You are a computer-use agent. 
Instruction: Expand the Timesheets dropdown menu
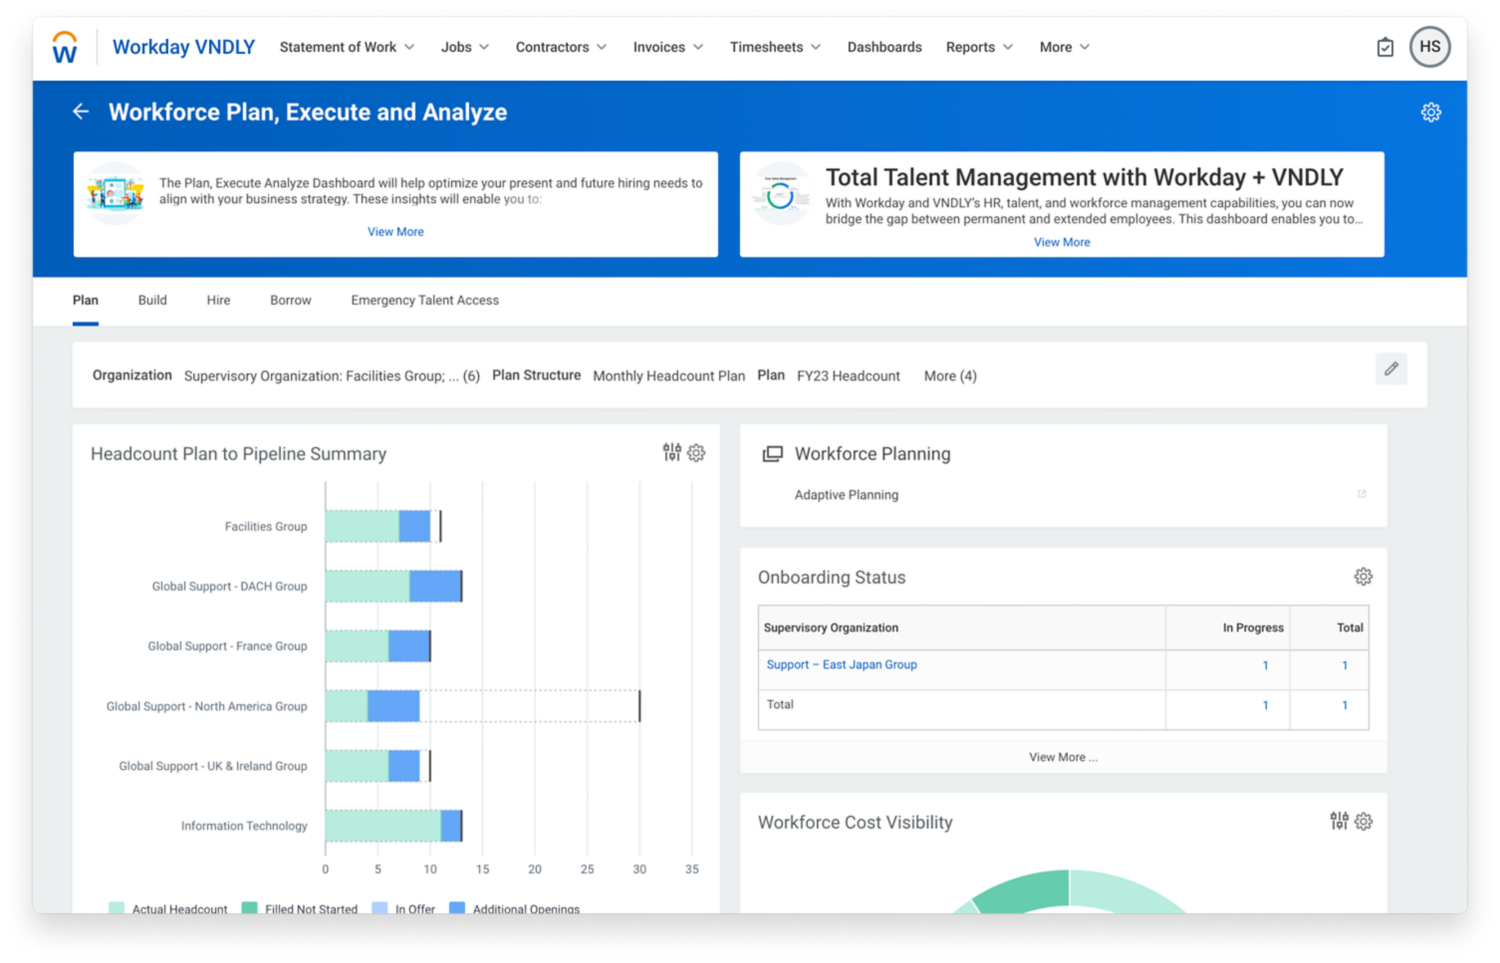coord(775,47)
